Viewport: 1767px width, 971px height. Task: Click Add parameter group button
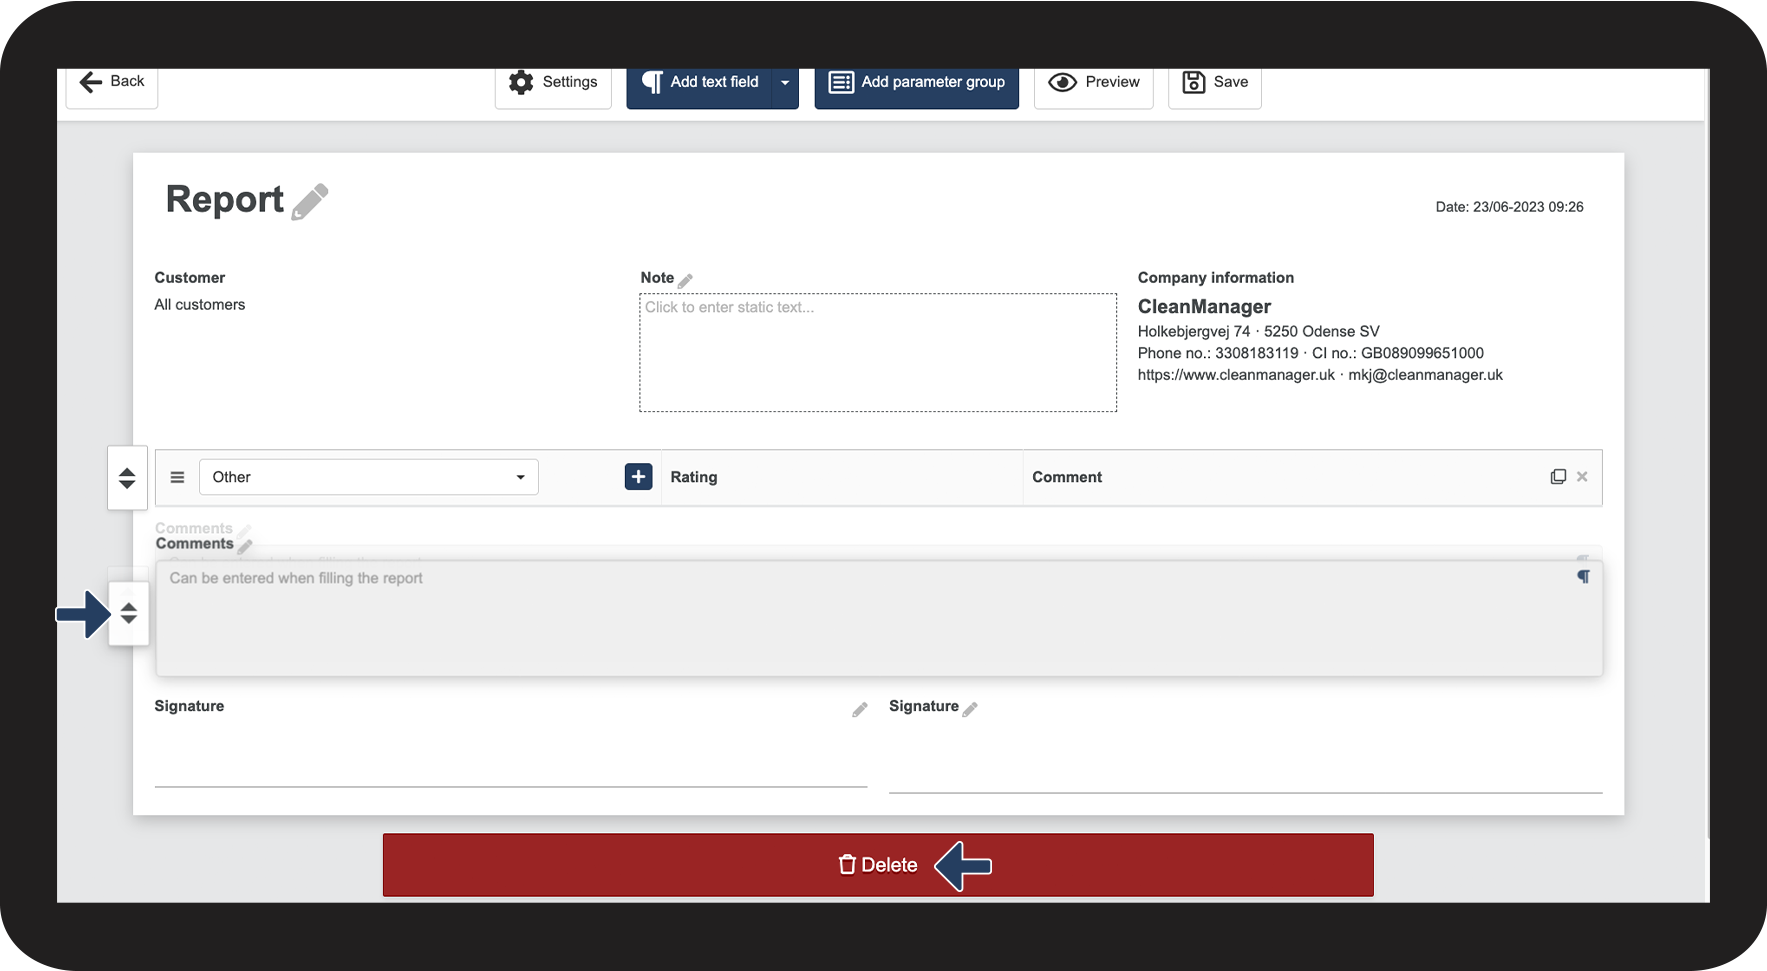pos(917,84)
